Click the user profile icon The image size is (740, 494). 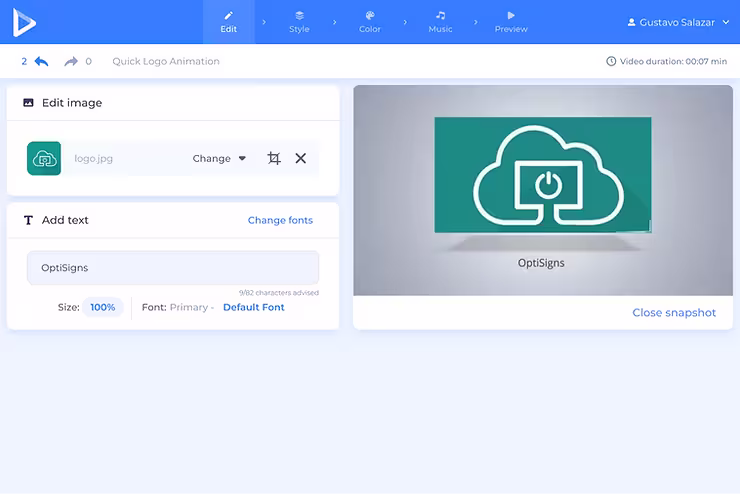point(631,22)
